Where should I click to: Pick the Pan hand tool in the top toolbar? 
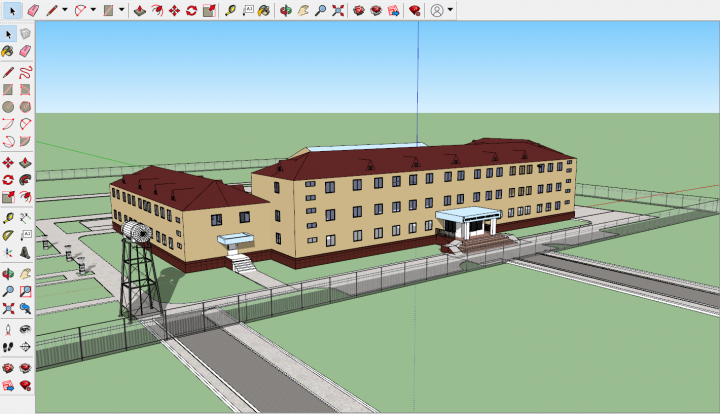[x=303, y=11]
